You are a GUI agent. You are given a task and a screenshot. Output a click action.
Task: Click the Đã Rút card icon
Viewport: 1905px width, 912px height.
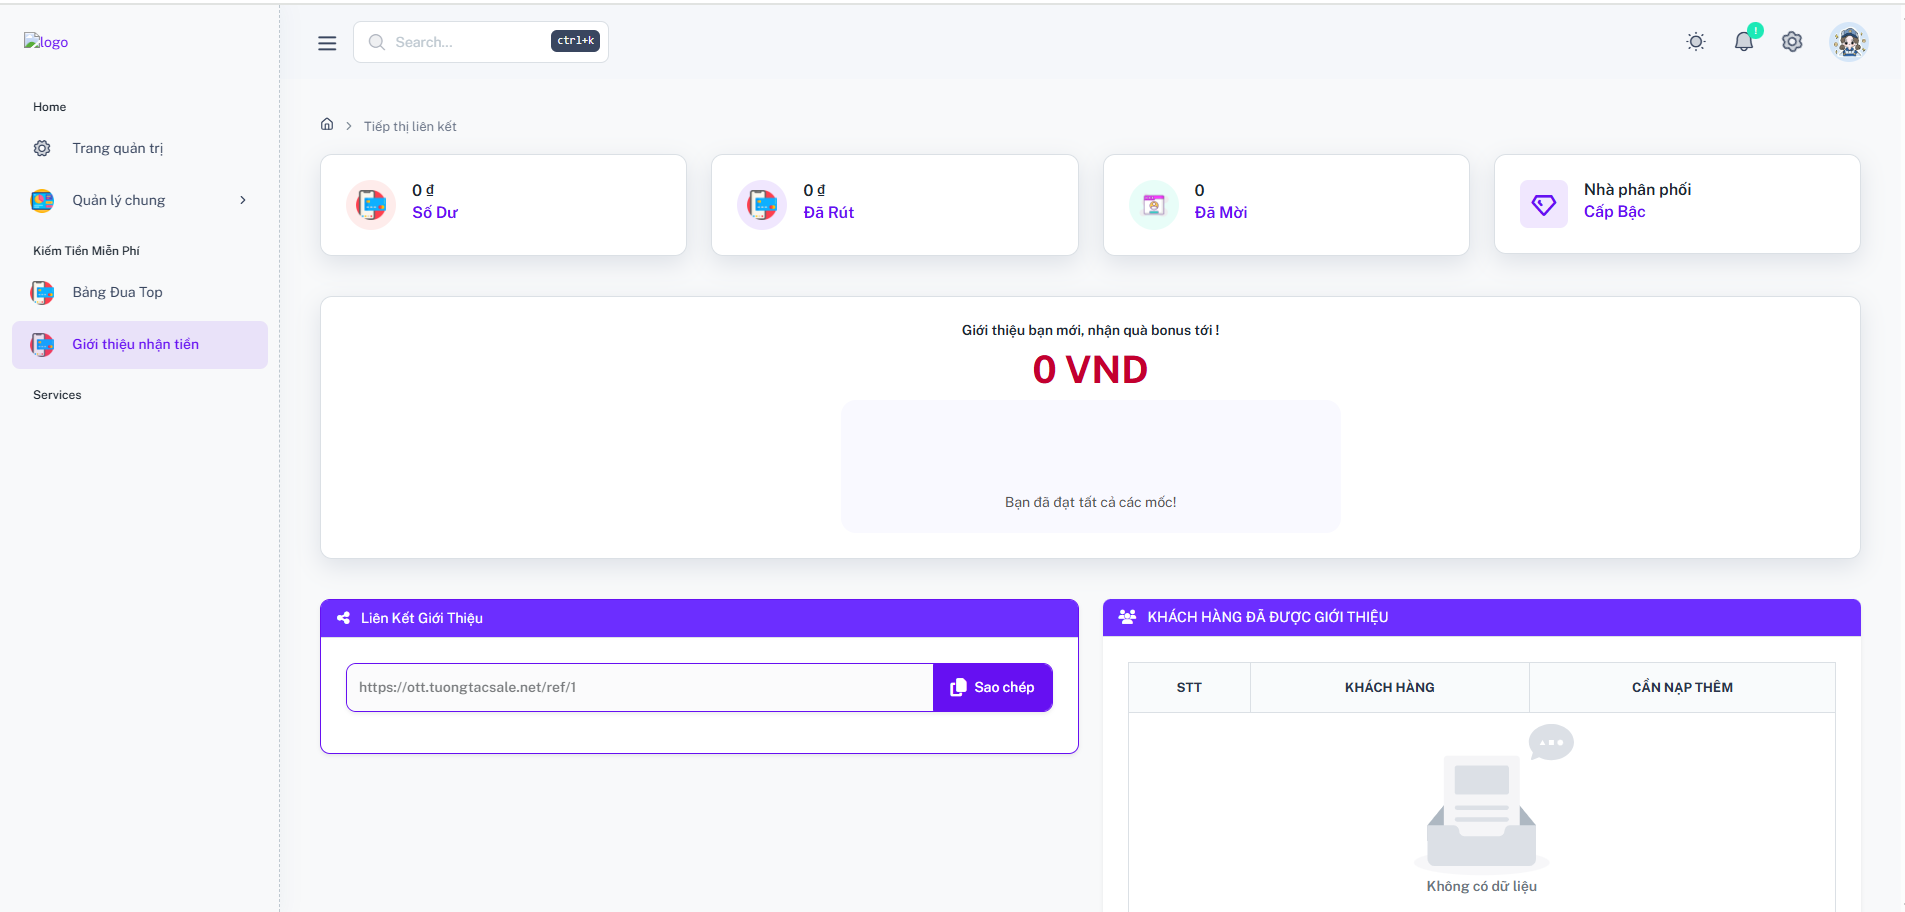762,205
